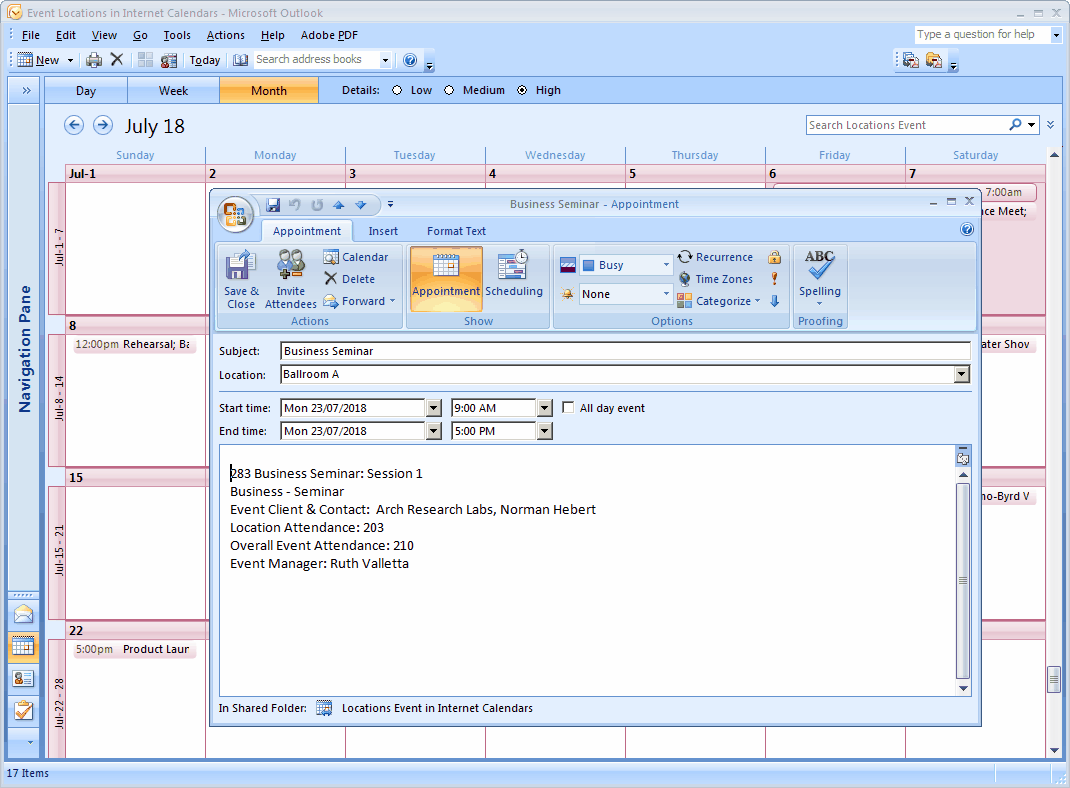Open the Adobe PDF menu
Image resolution: width=1070 pixels, height=788 pixels.
coord(329,35)
